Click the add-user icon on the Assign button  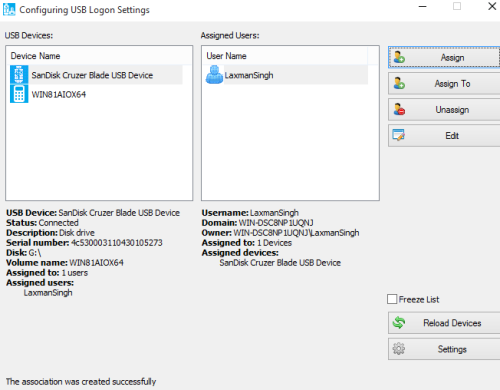click(399, 57)
